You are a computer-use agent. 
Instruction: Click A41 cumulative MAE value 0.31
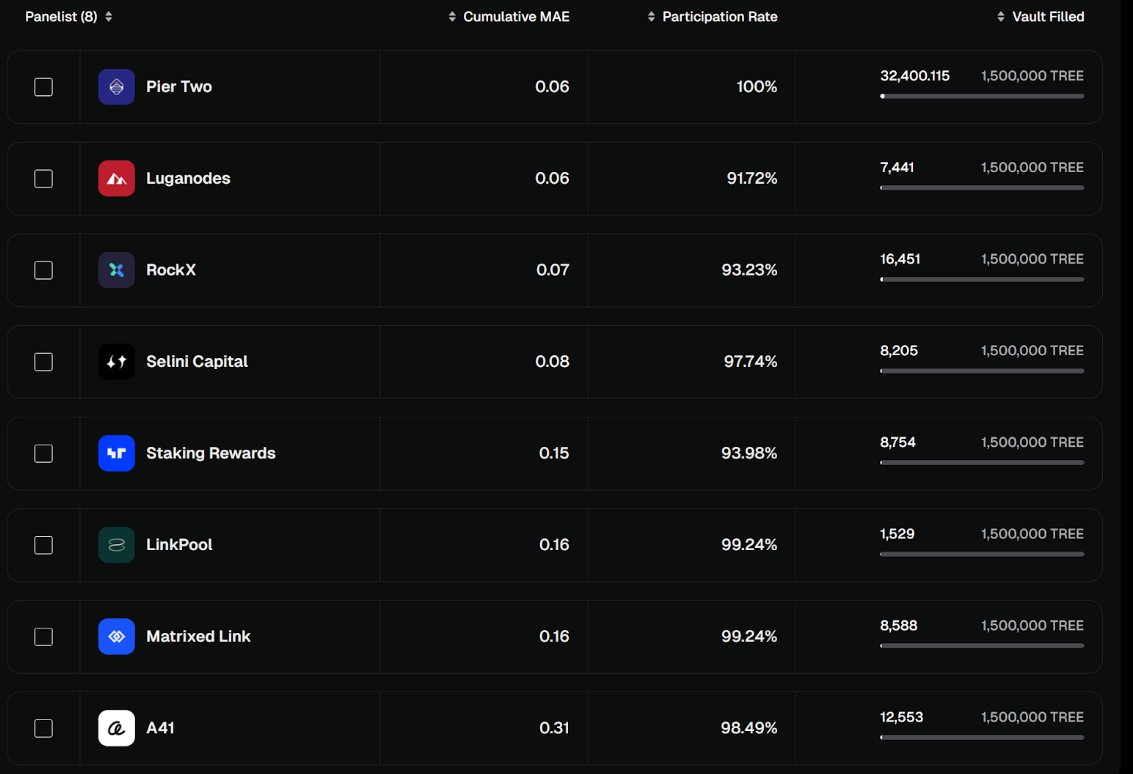click(554, 728)
